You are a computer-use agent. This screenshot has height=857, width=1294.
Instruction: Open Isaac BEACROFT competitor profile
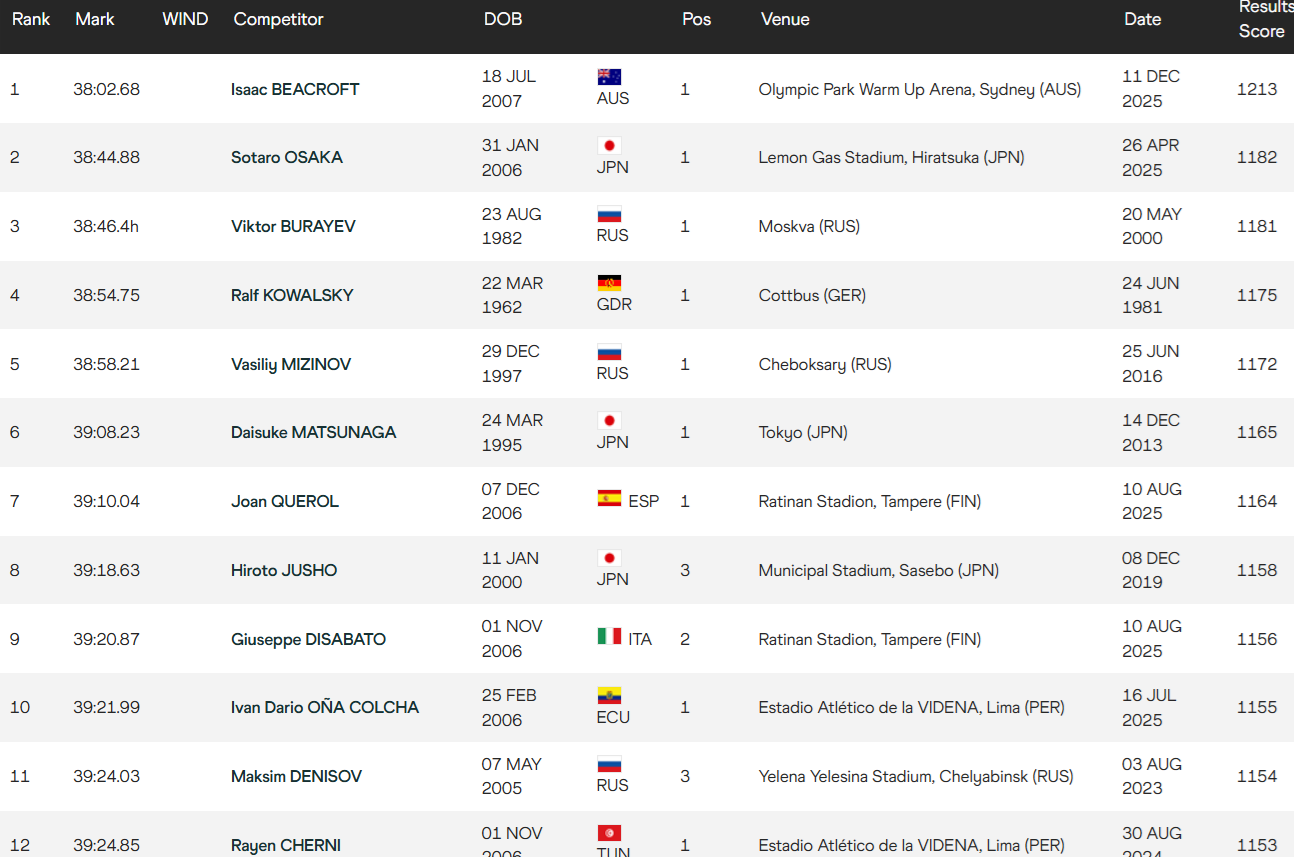[x=295, y=89]
